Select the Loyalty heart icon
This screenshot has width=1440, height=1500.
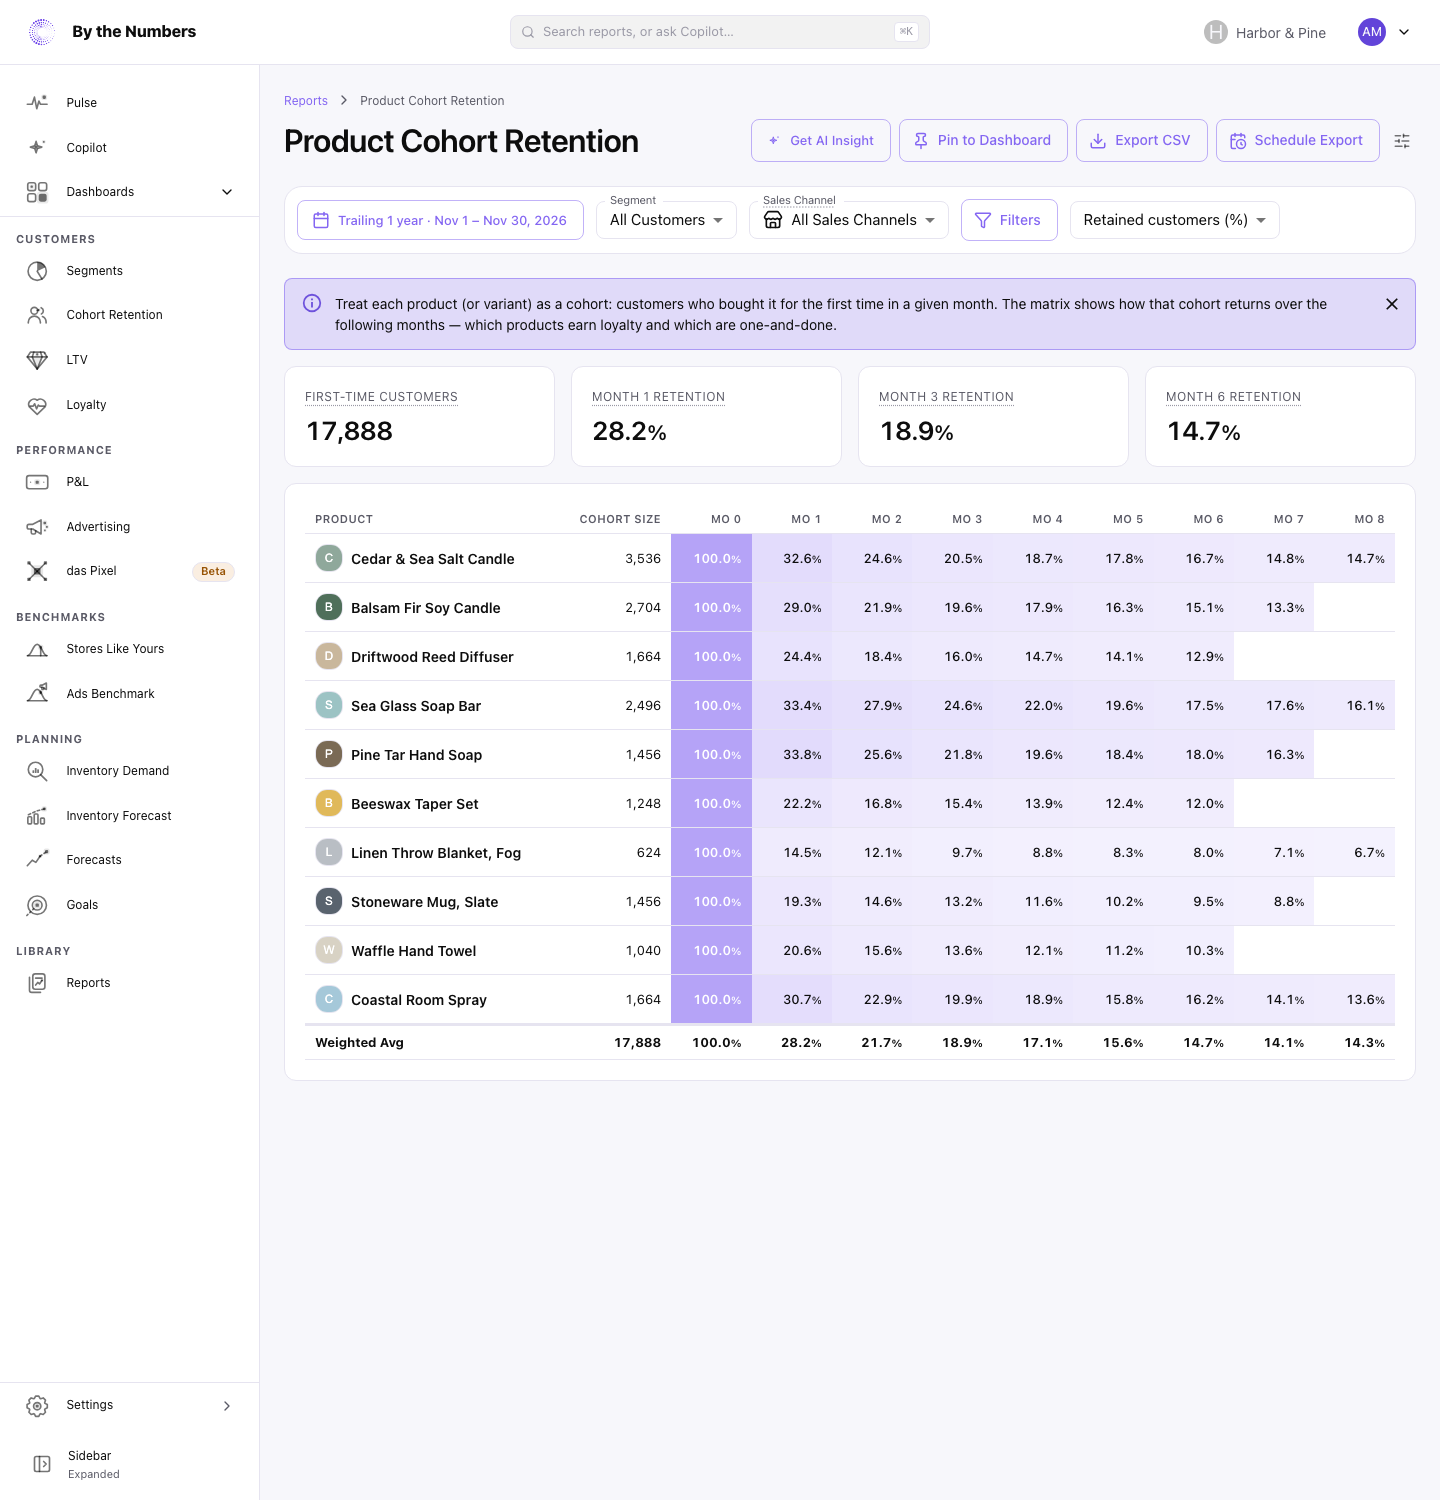point(37,405)
